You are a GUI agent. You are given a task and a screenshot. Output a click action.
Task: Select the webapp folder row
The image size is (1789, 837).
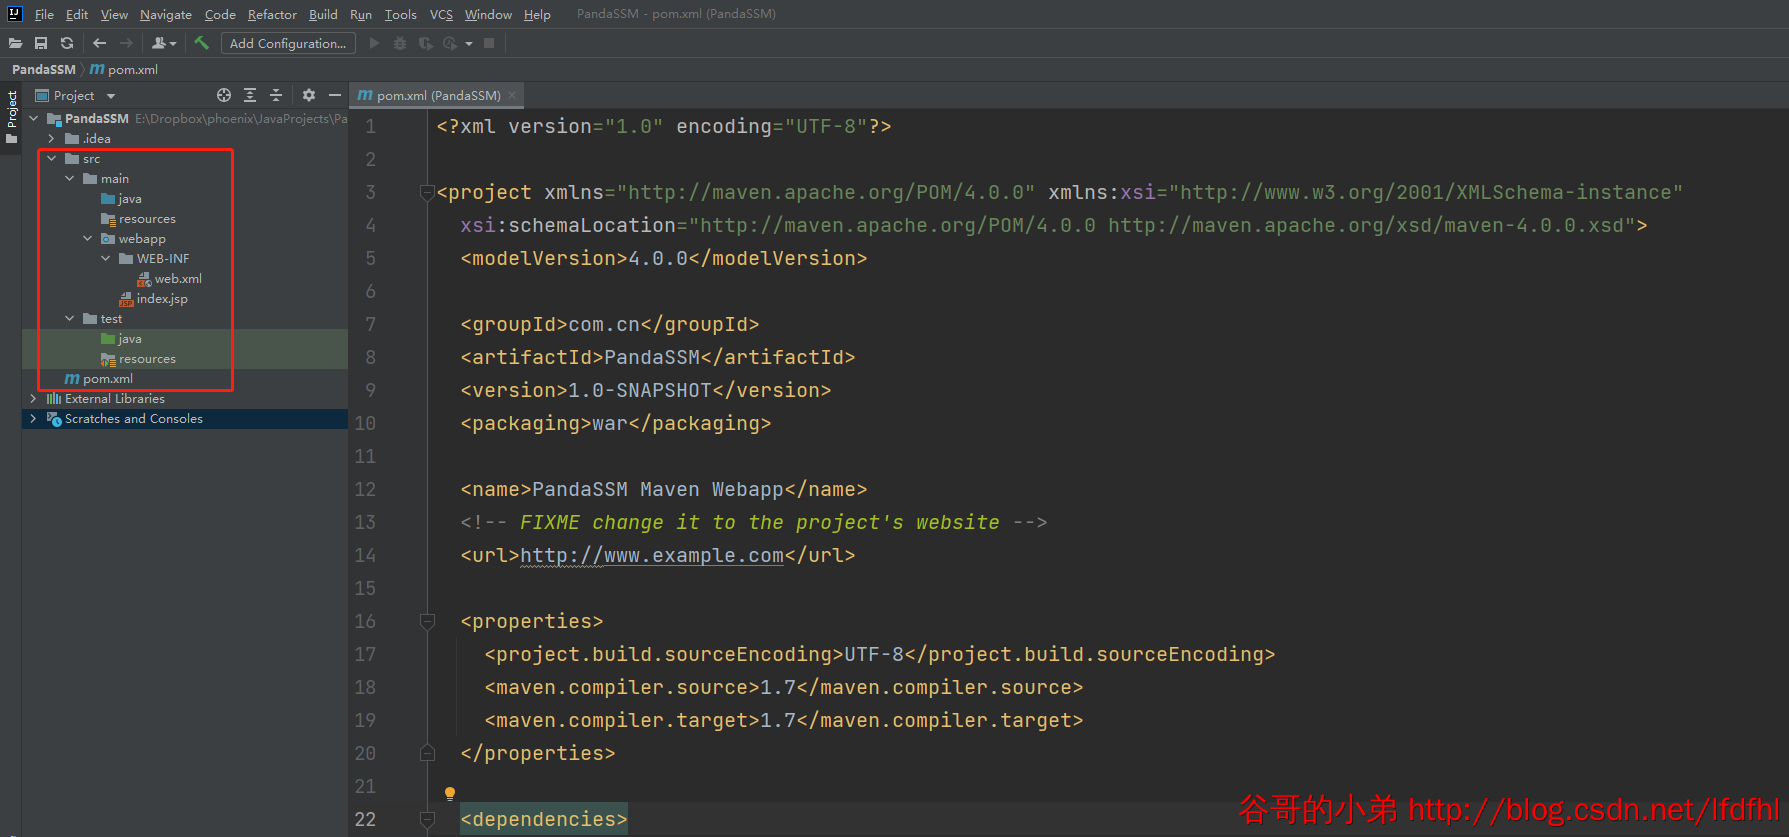185,239
